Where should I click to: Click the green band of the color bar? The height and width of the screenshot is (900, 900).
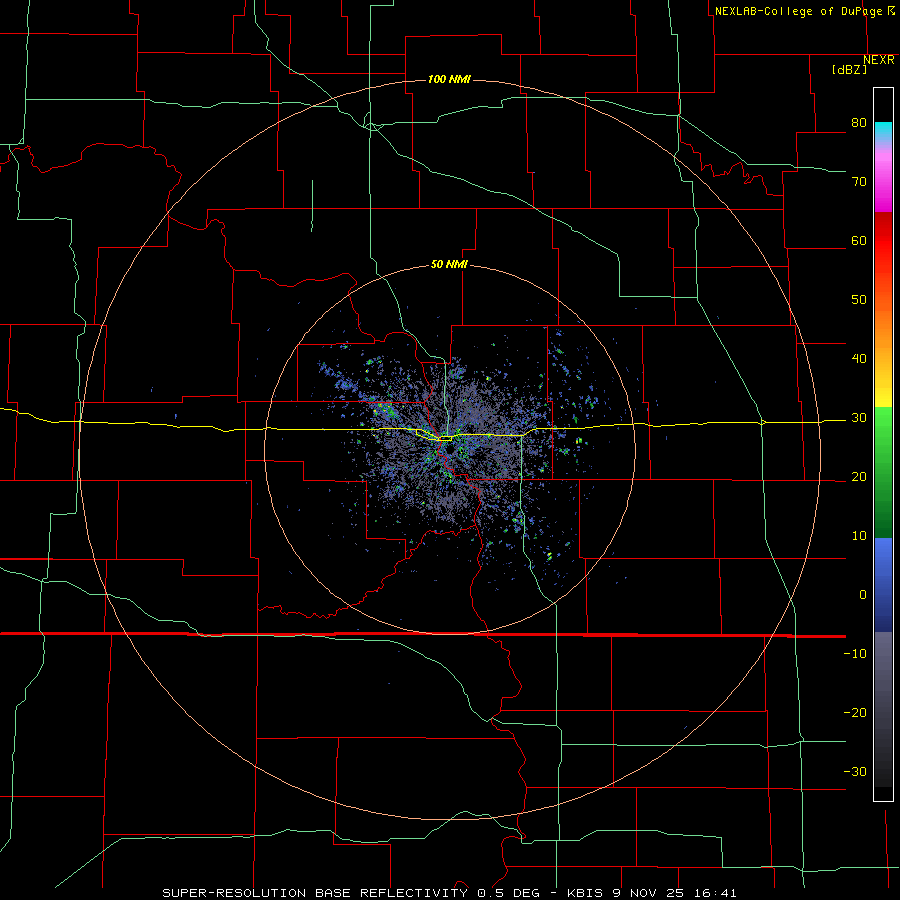pyautogui.click(x=883, y=472)
